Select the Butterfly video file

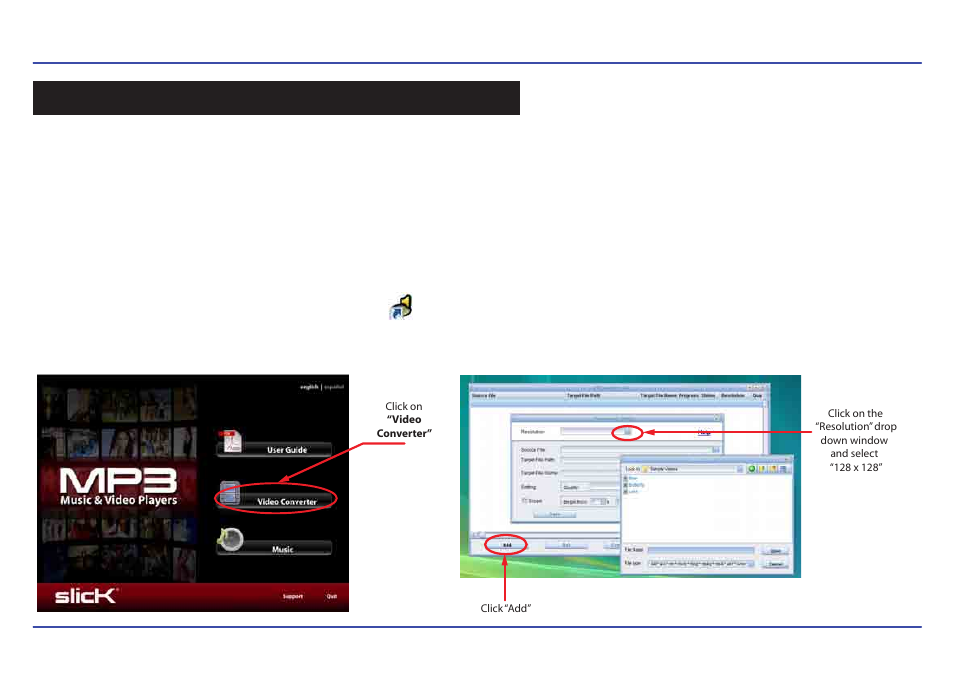[634, 485]
